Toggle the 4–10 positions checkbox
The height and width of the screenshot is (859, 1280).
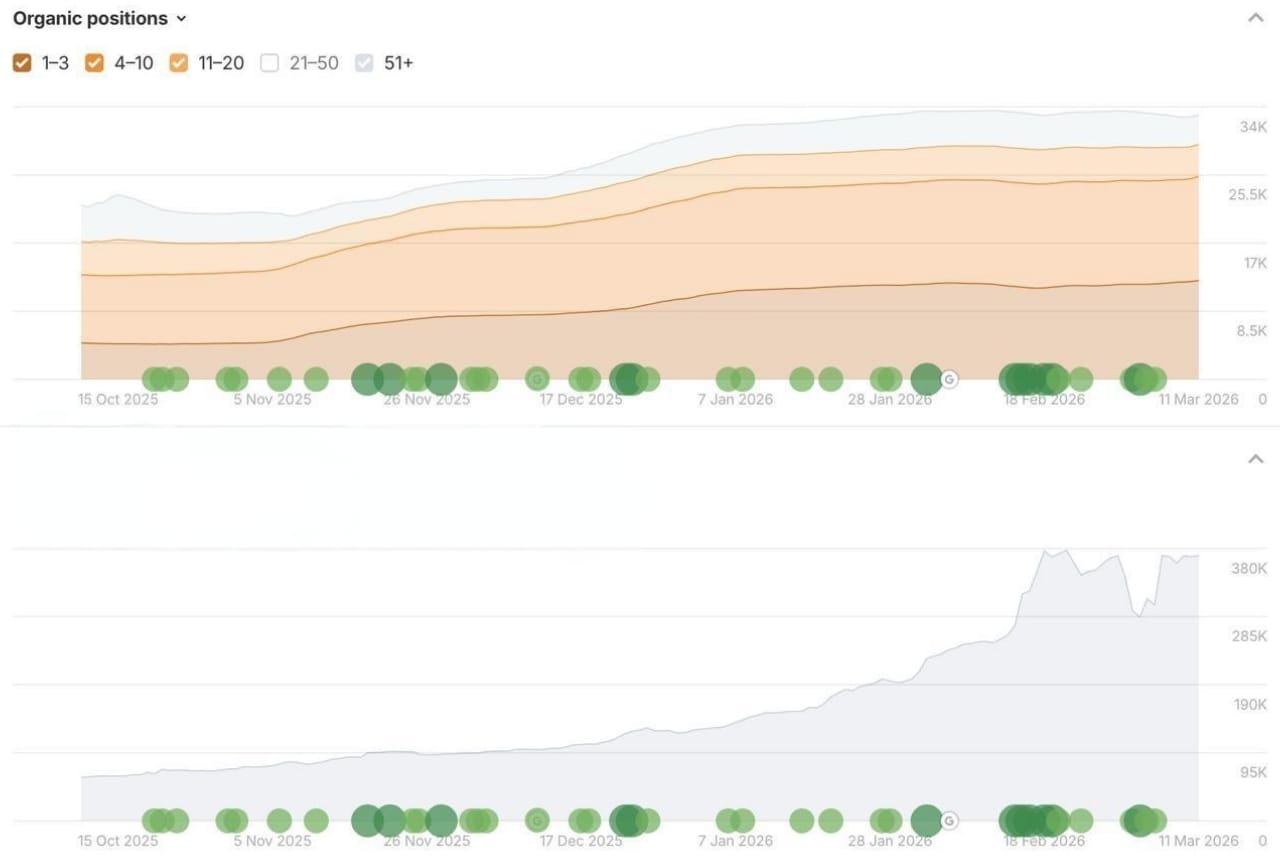95,63
